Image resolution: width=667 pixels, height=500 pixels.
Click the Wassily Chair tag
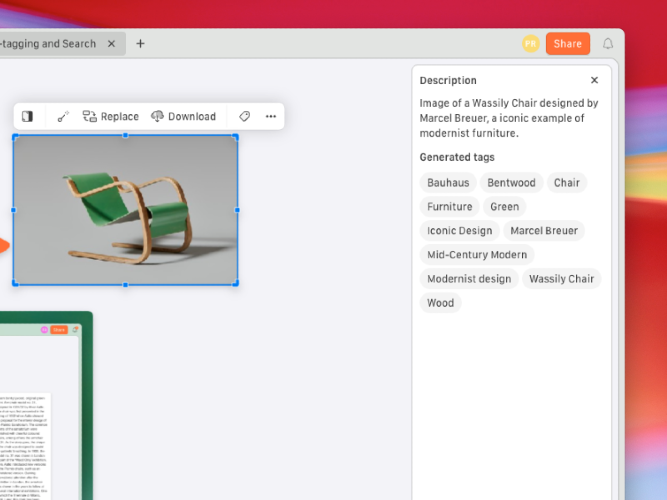point(561,279)
